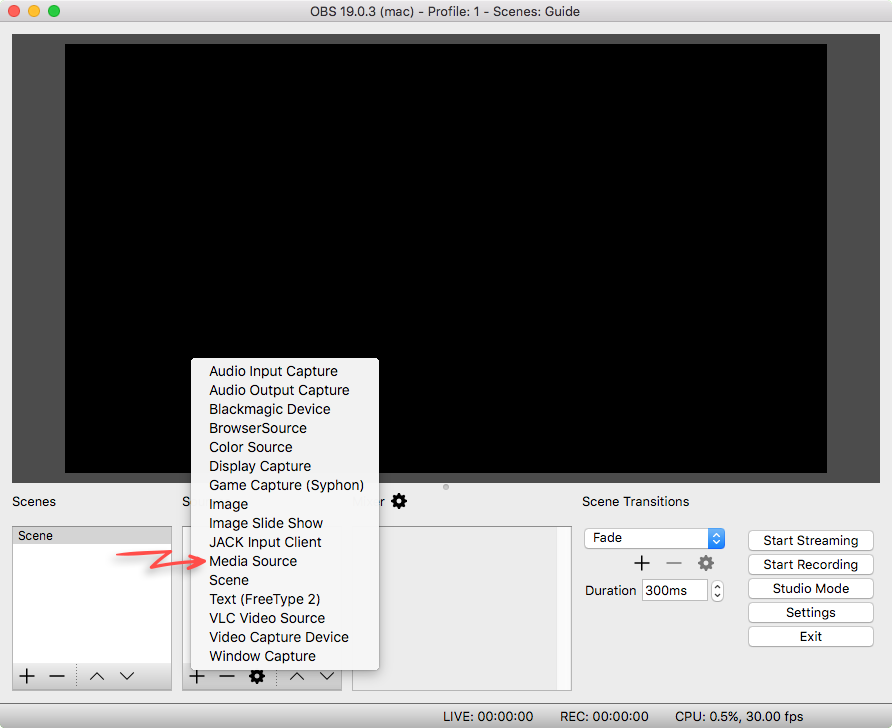Click the Scene Transitions label
The width and height of the screenshot is (892, 728).
[635, 502]
